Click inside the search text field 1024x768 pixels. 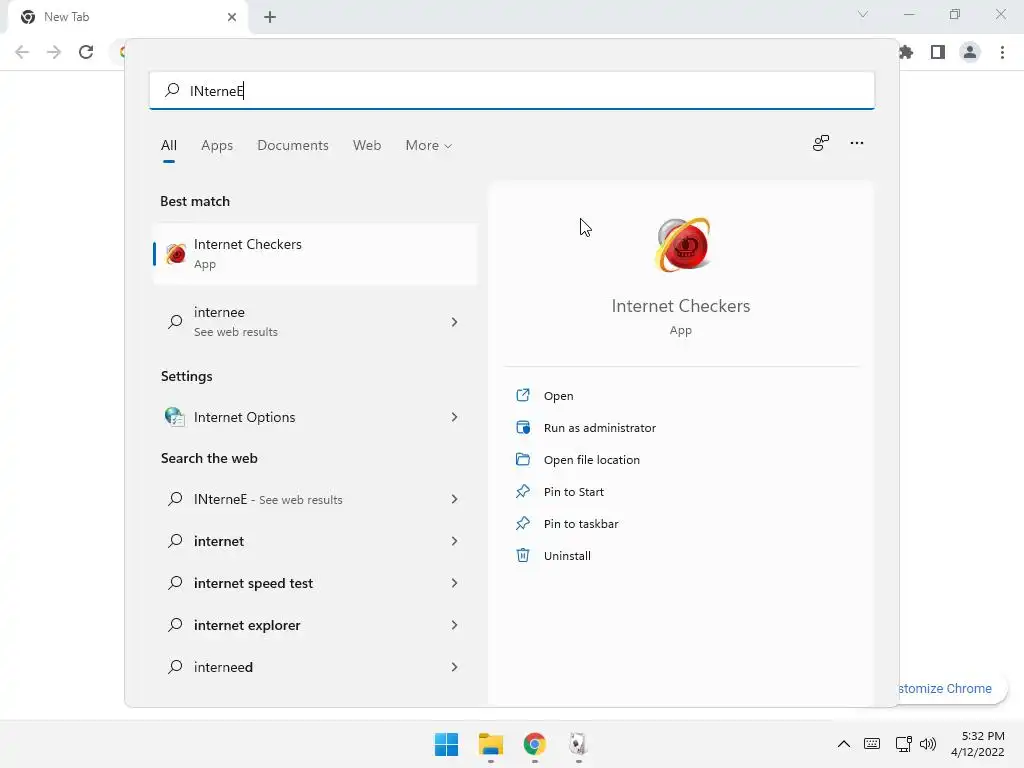[x=512, y=90]
